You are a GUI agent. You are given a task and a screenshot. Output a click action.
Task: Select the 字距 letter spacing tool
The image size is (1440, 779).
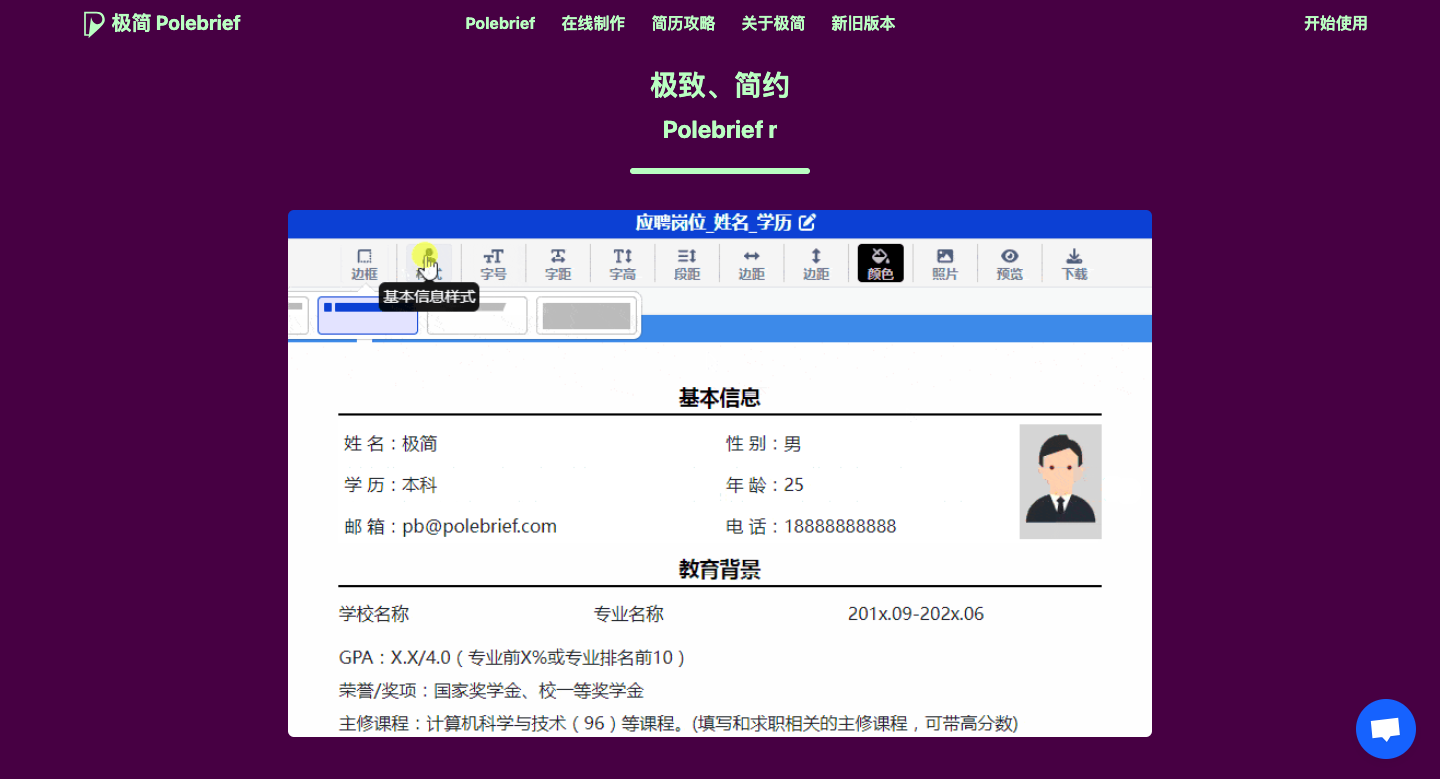point(557,262)
